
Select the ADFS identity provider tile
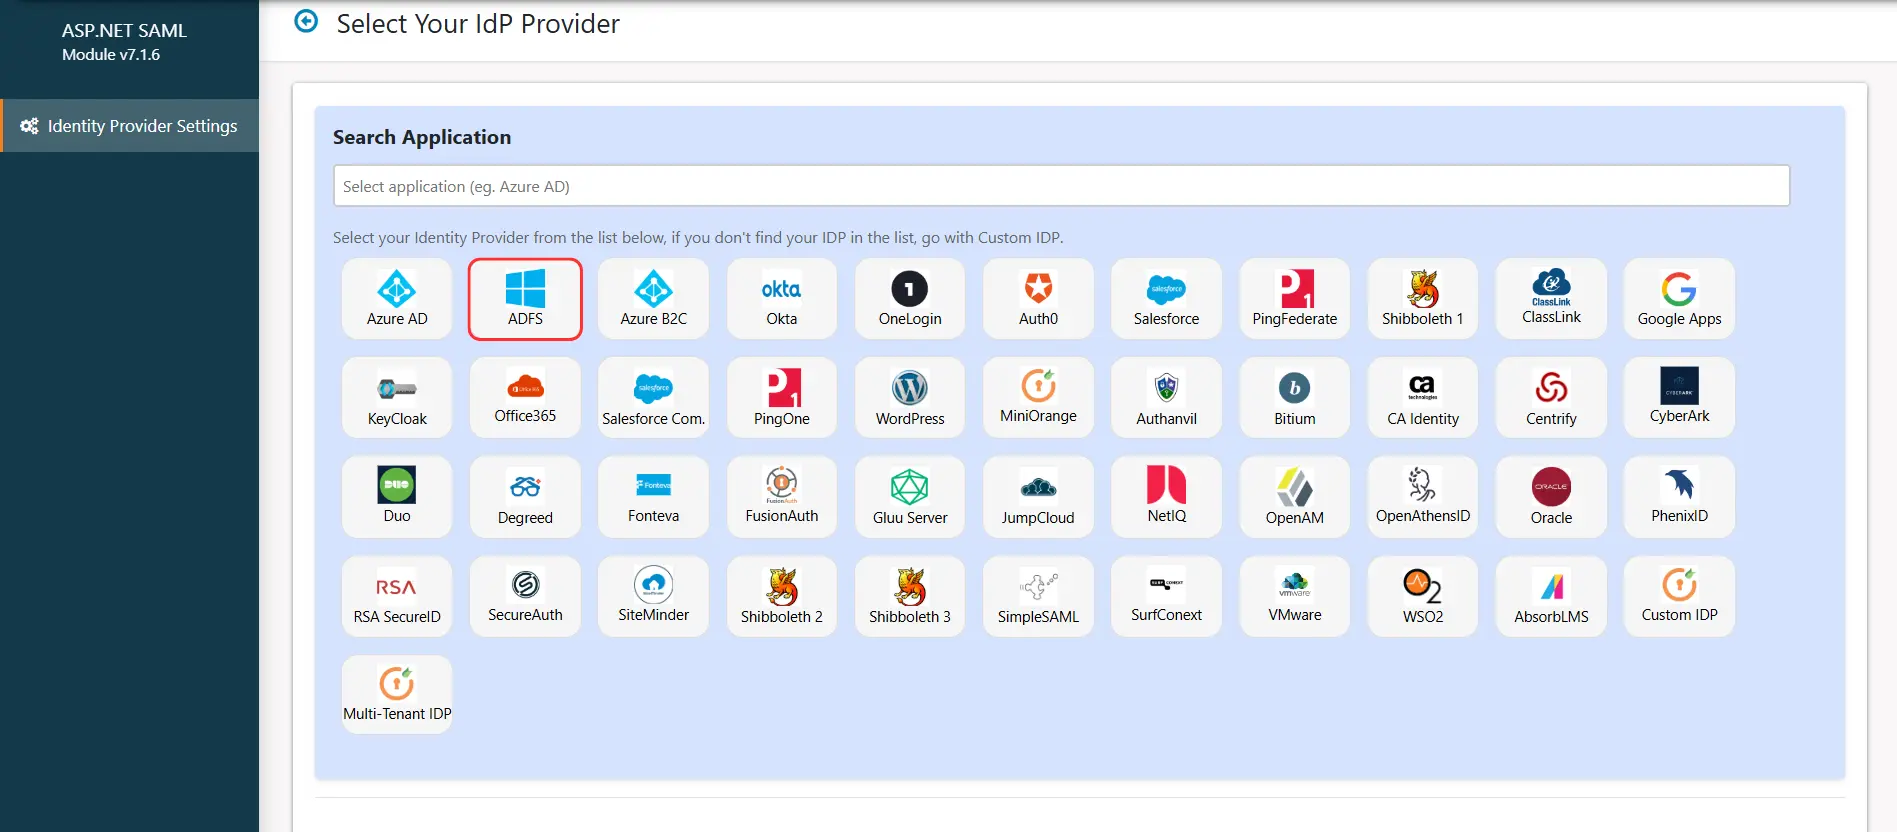[525, 299]
